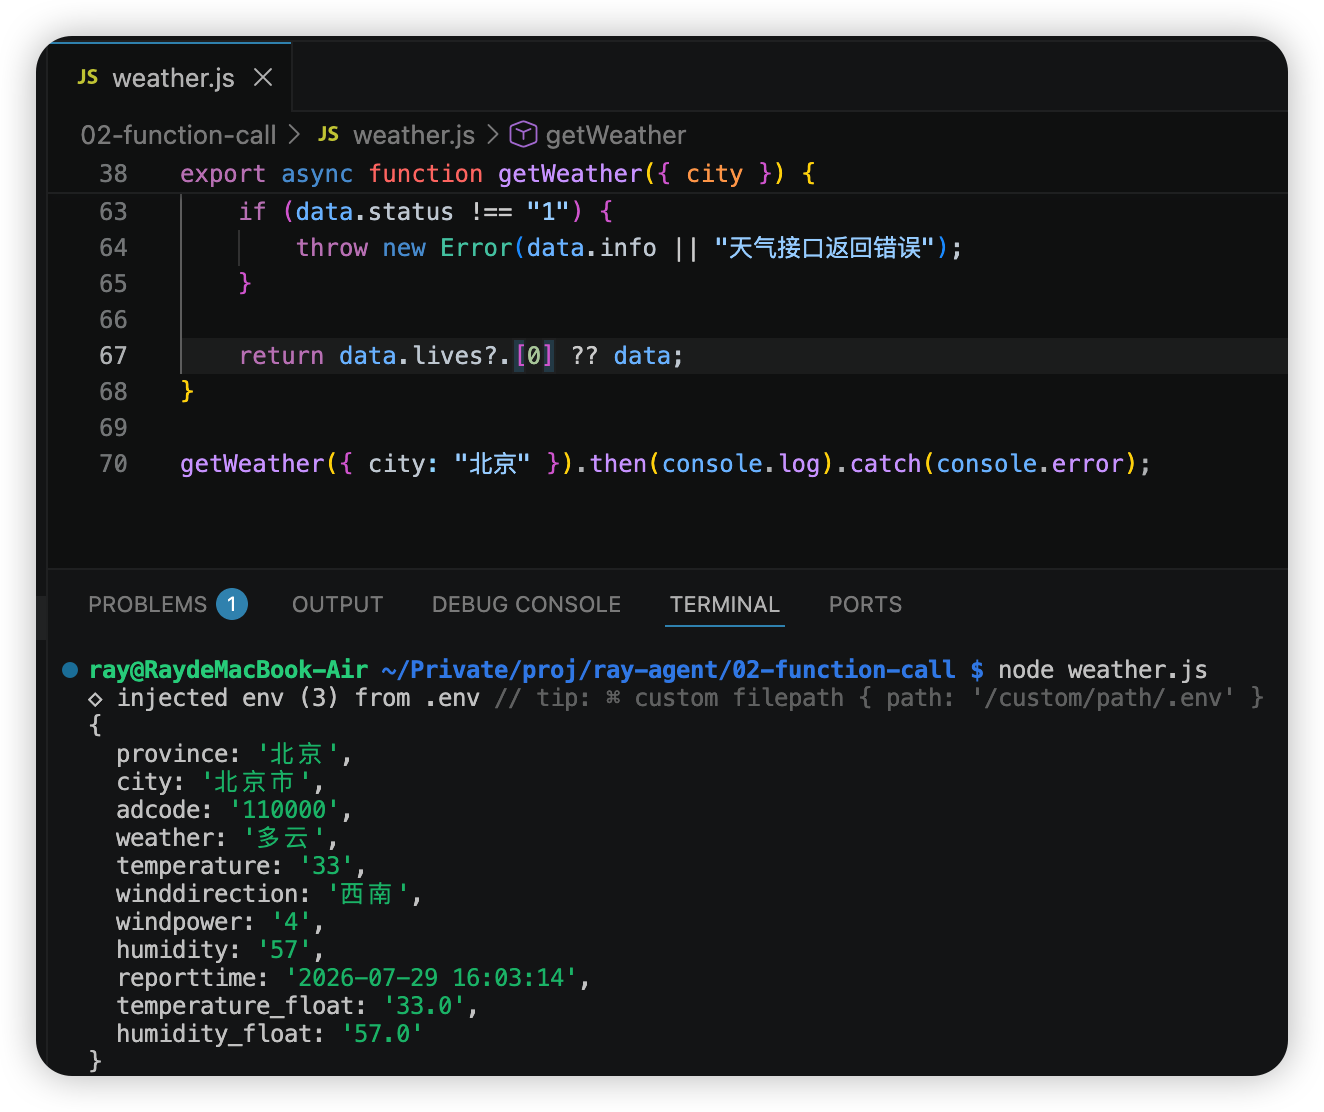Click line number 63 in gutter

point(113,211)
